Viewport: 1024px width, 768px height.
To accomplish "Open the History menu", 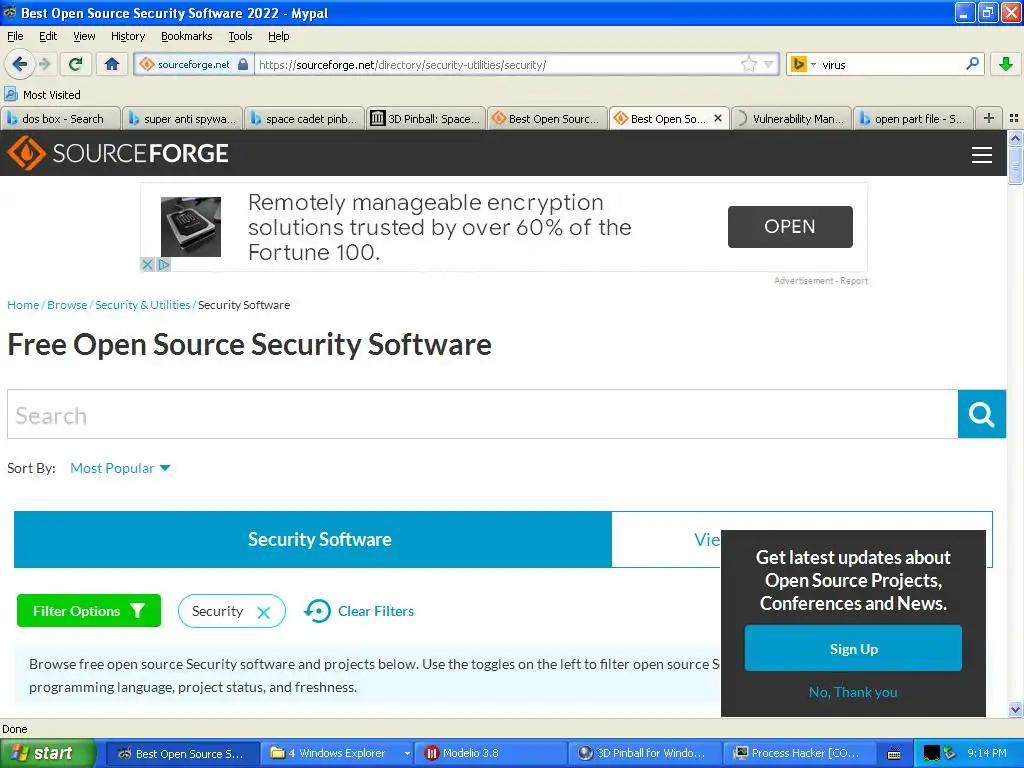I will coord(127,36).
